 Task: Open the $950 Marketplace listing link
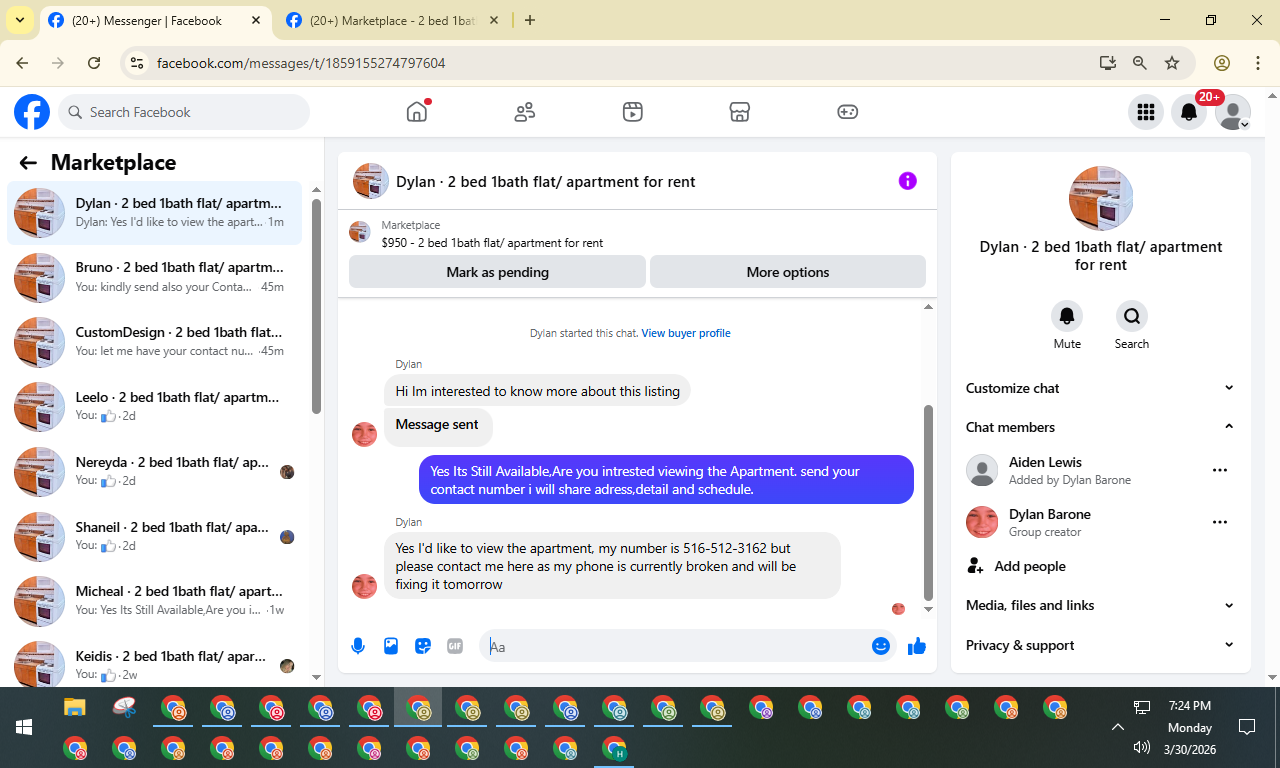[x=492, y=243]
